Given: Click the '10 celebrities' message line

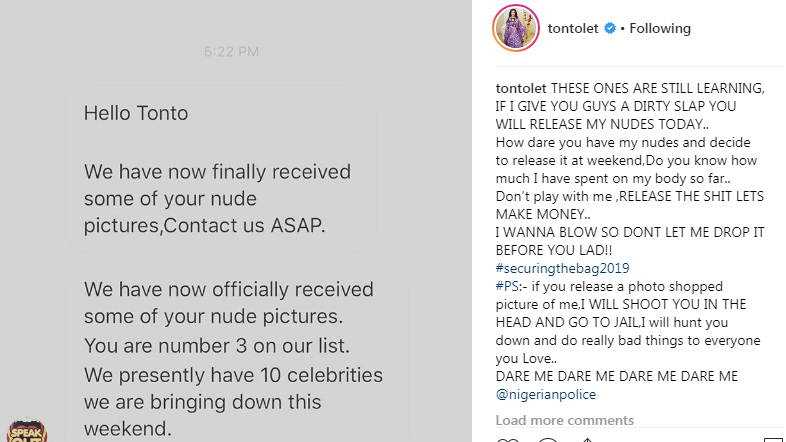Looking at the screenshot, I should click(x=233, y=375).
